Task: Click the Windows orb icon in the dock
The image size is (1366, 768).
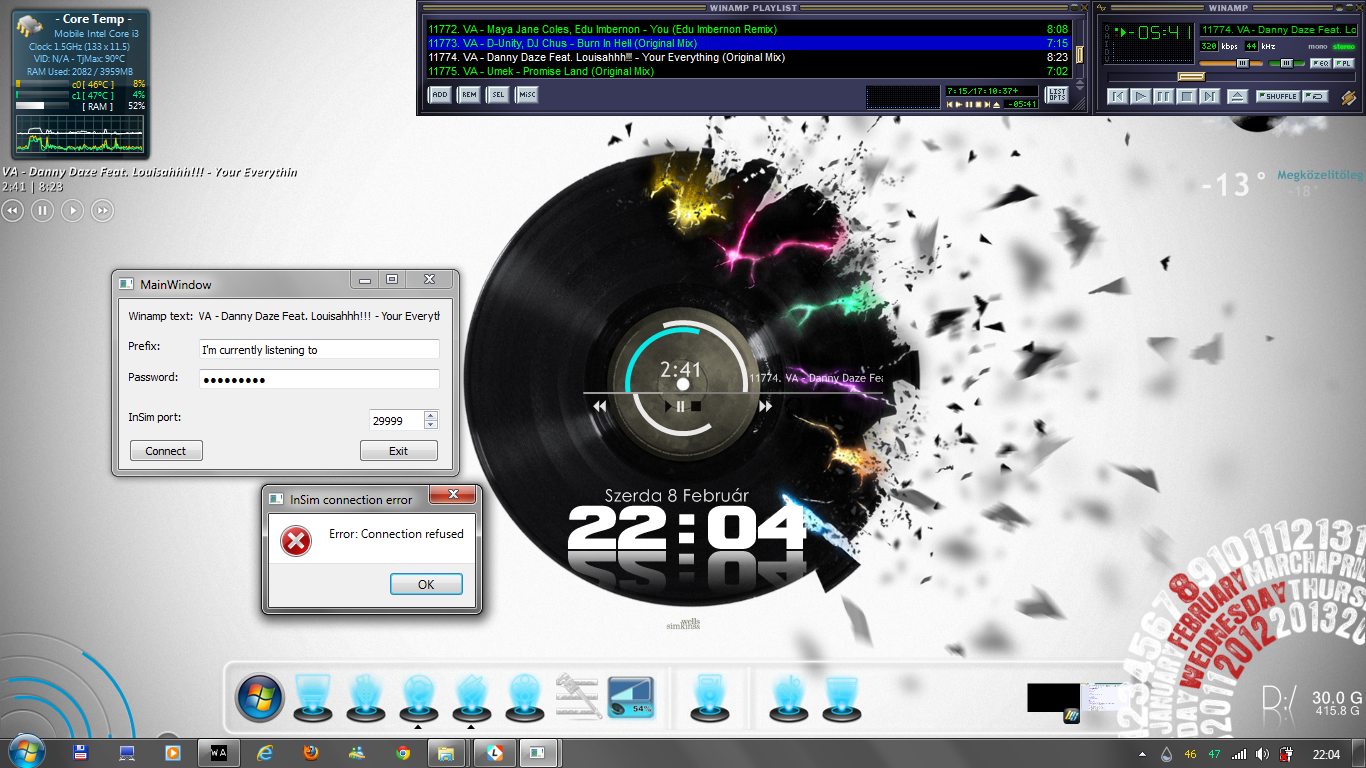Action: (259, 697)
